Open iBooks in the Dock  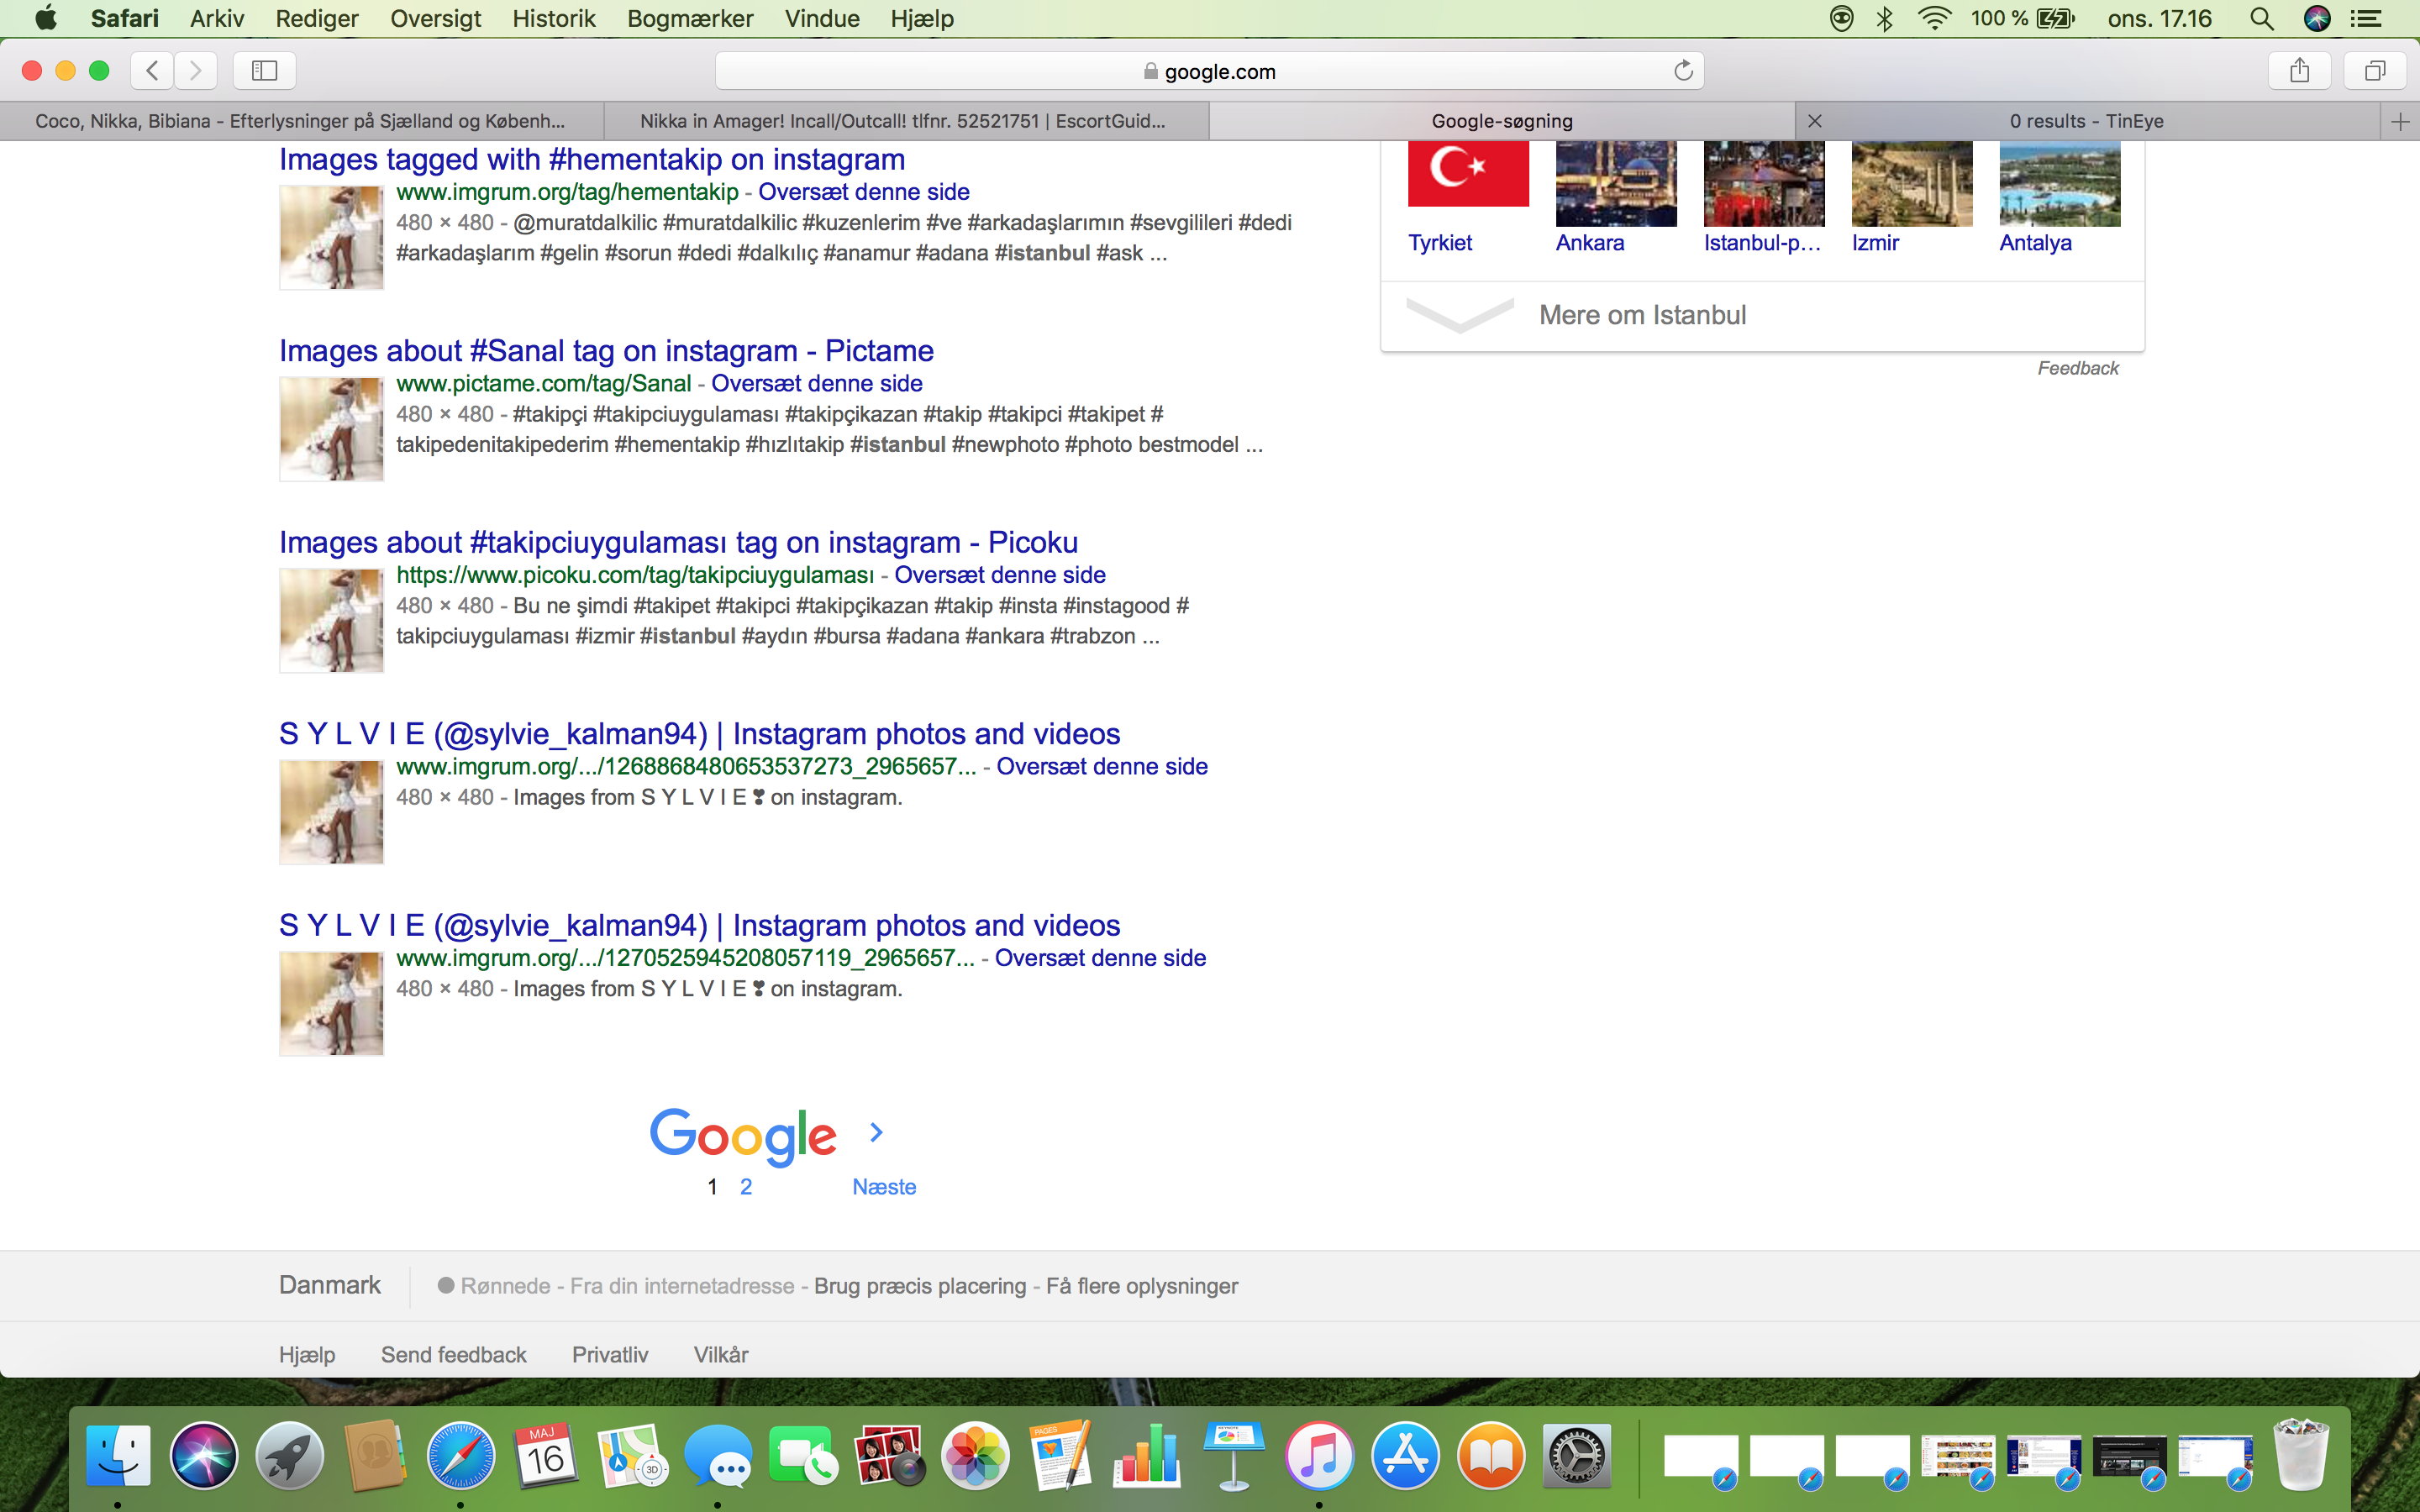[1491, 1455]
